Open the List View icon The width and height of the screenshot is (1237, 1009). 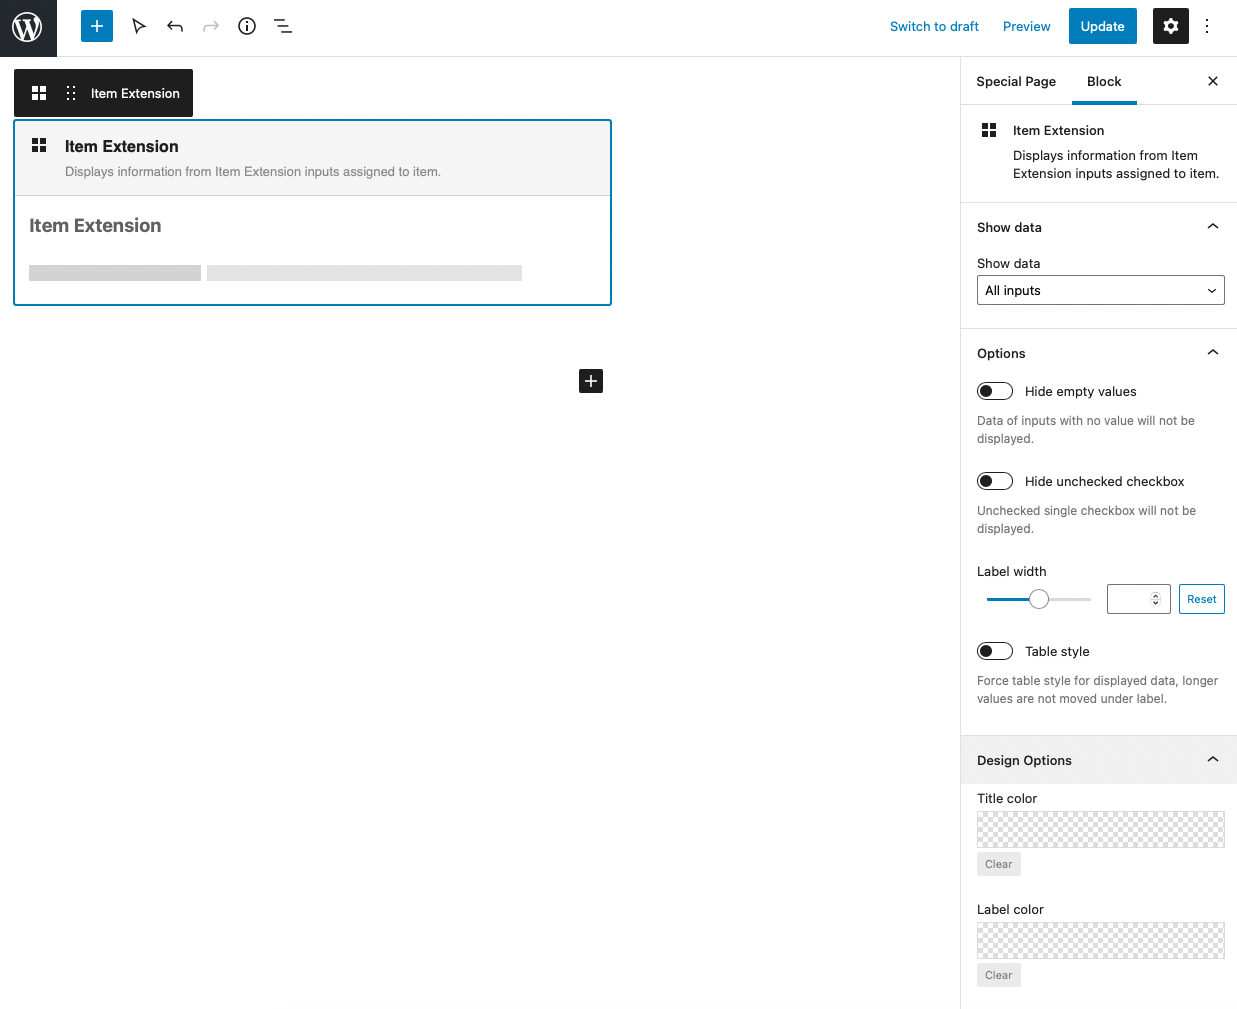283,26
